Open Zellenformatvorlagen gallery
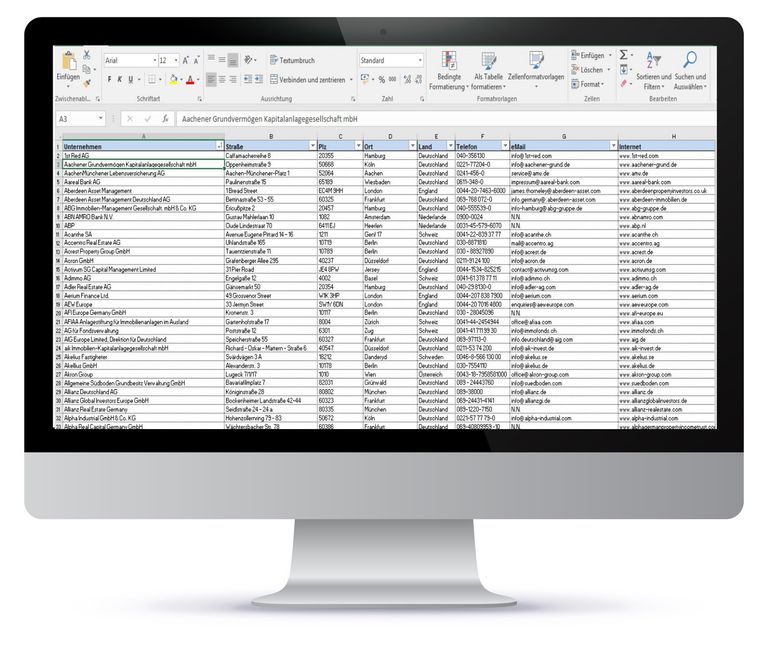 pos(536,70)
